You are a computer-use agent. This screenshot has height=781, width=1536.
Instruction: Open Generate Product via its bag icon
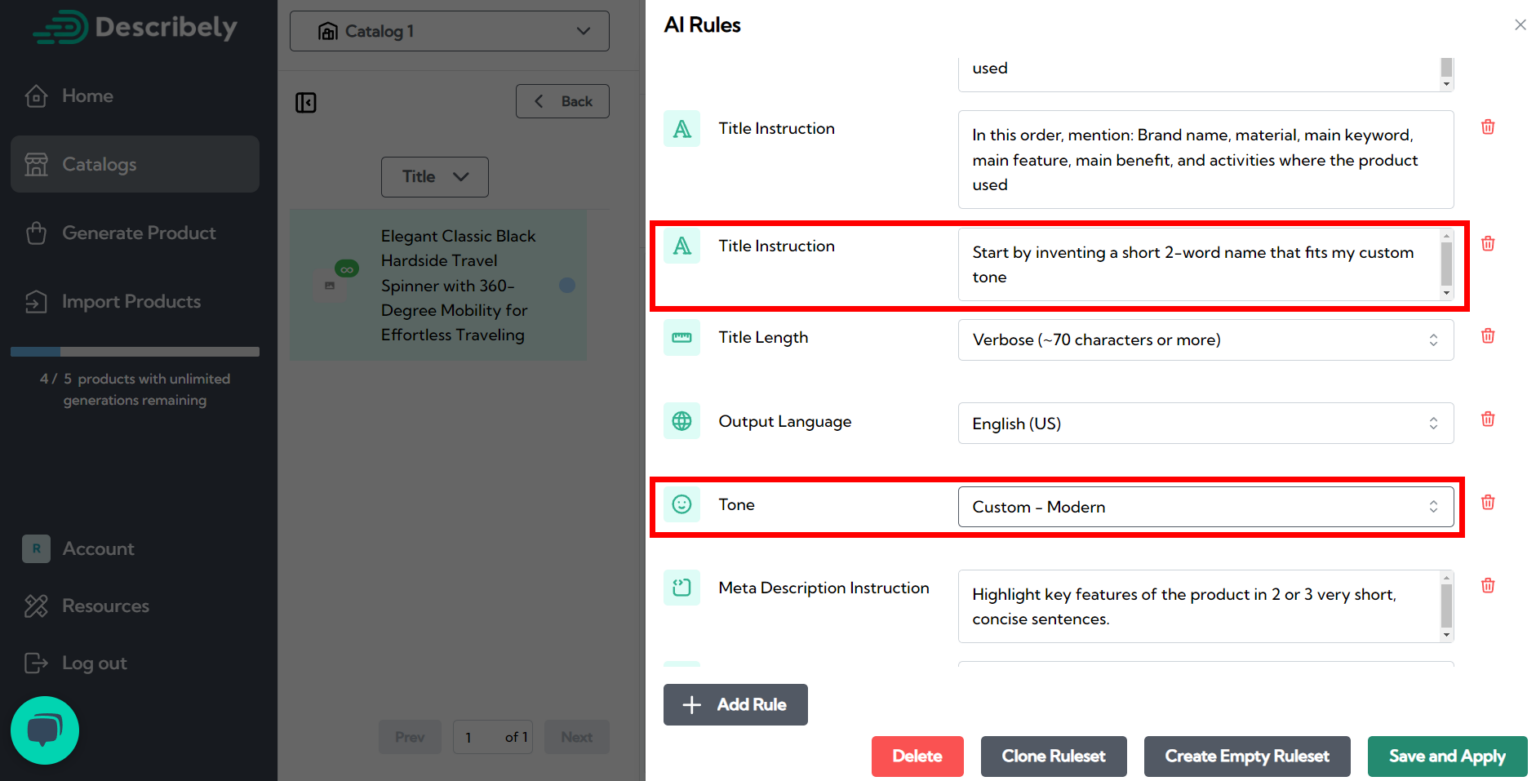(36, 232)
